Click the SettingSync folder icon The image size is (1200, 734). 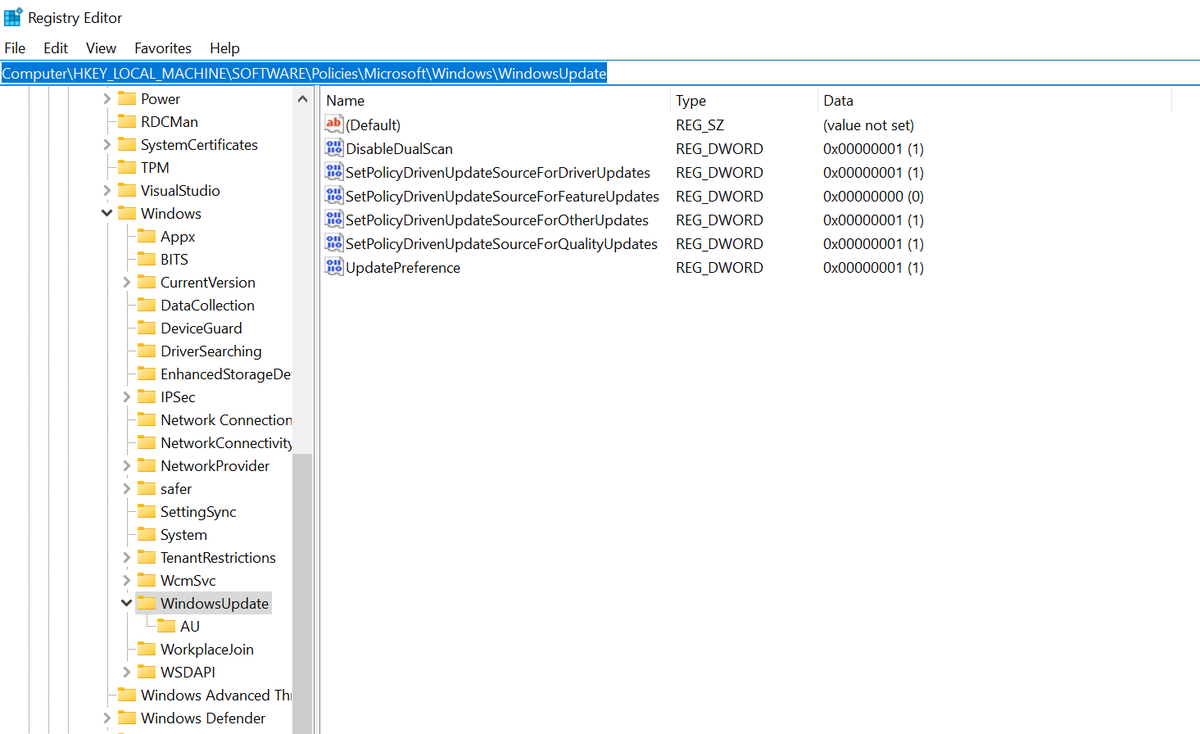[x=146, y=512]
